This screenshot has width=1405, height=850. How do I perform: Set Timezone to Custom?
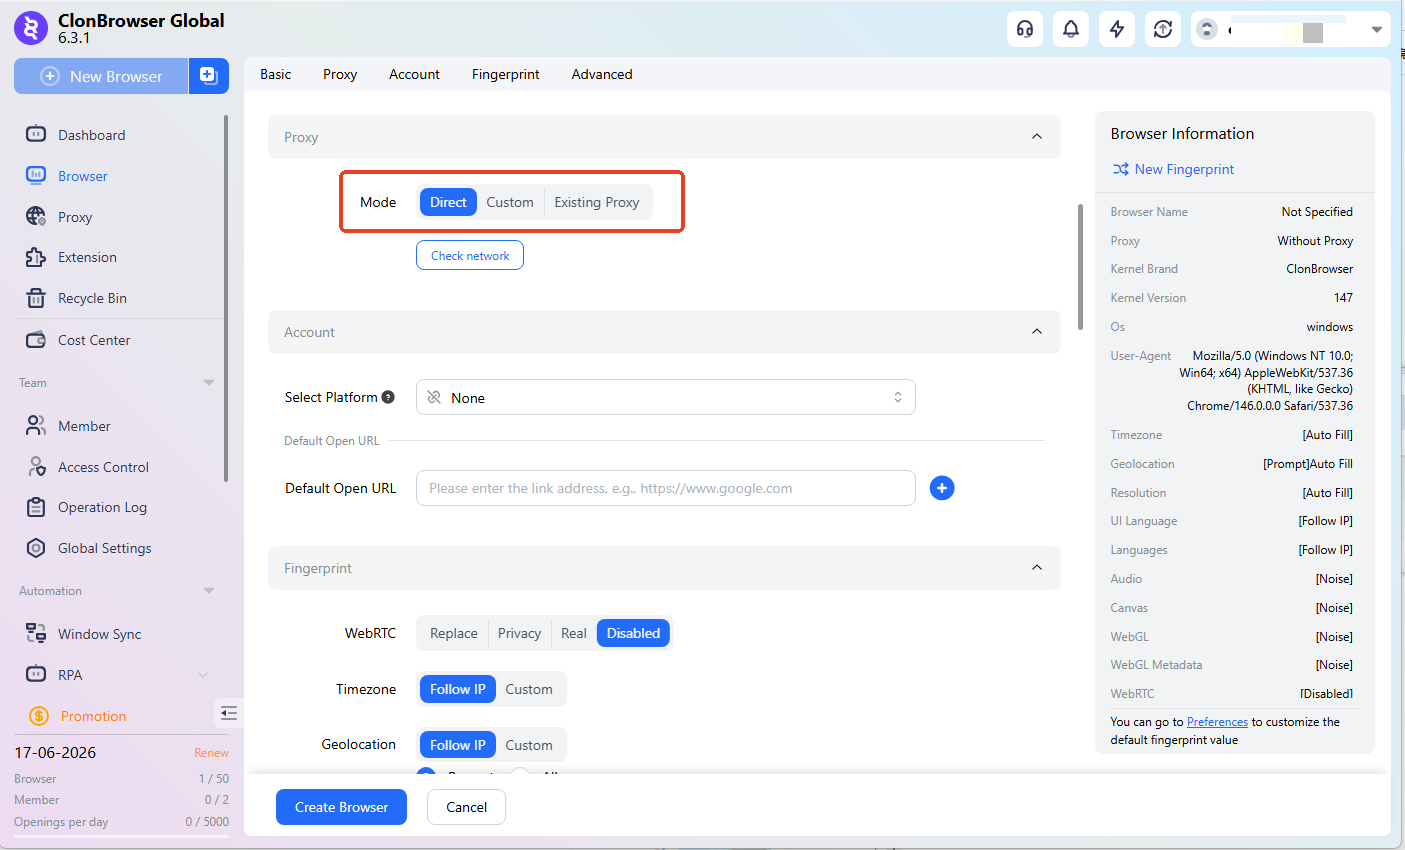(x=529, y=689)
